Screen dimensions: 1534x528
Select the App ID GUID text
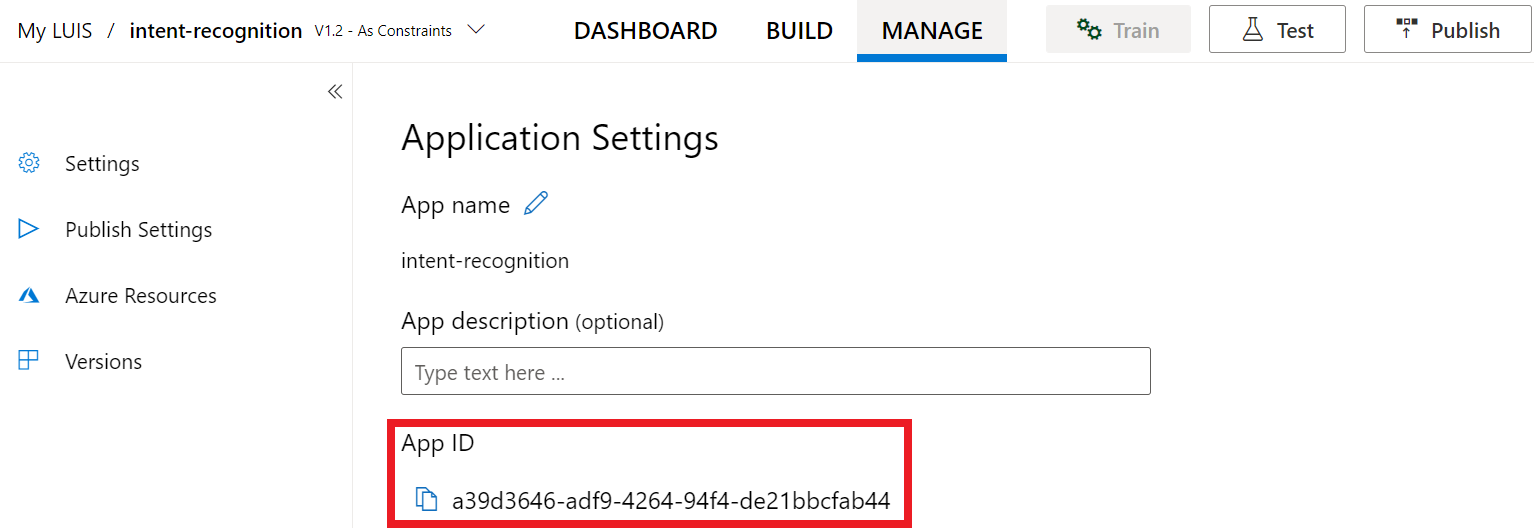(671, 500)
